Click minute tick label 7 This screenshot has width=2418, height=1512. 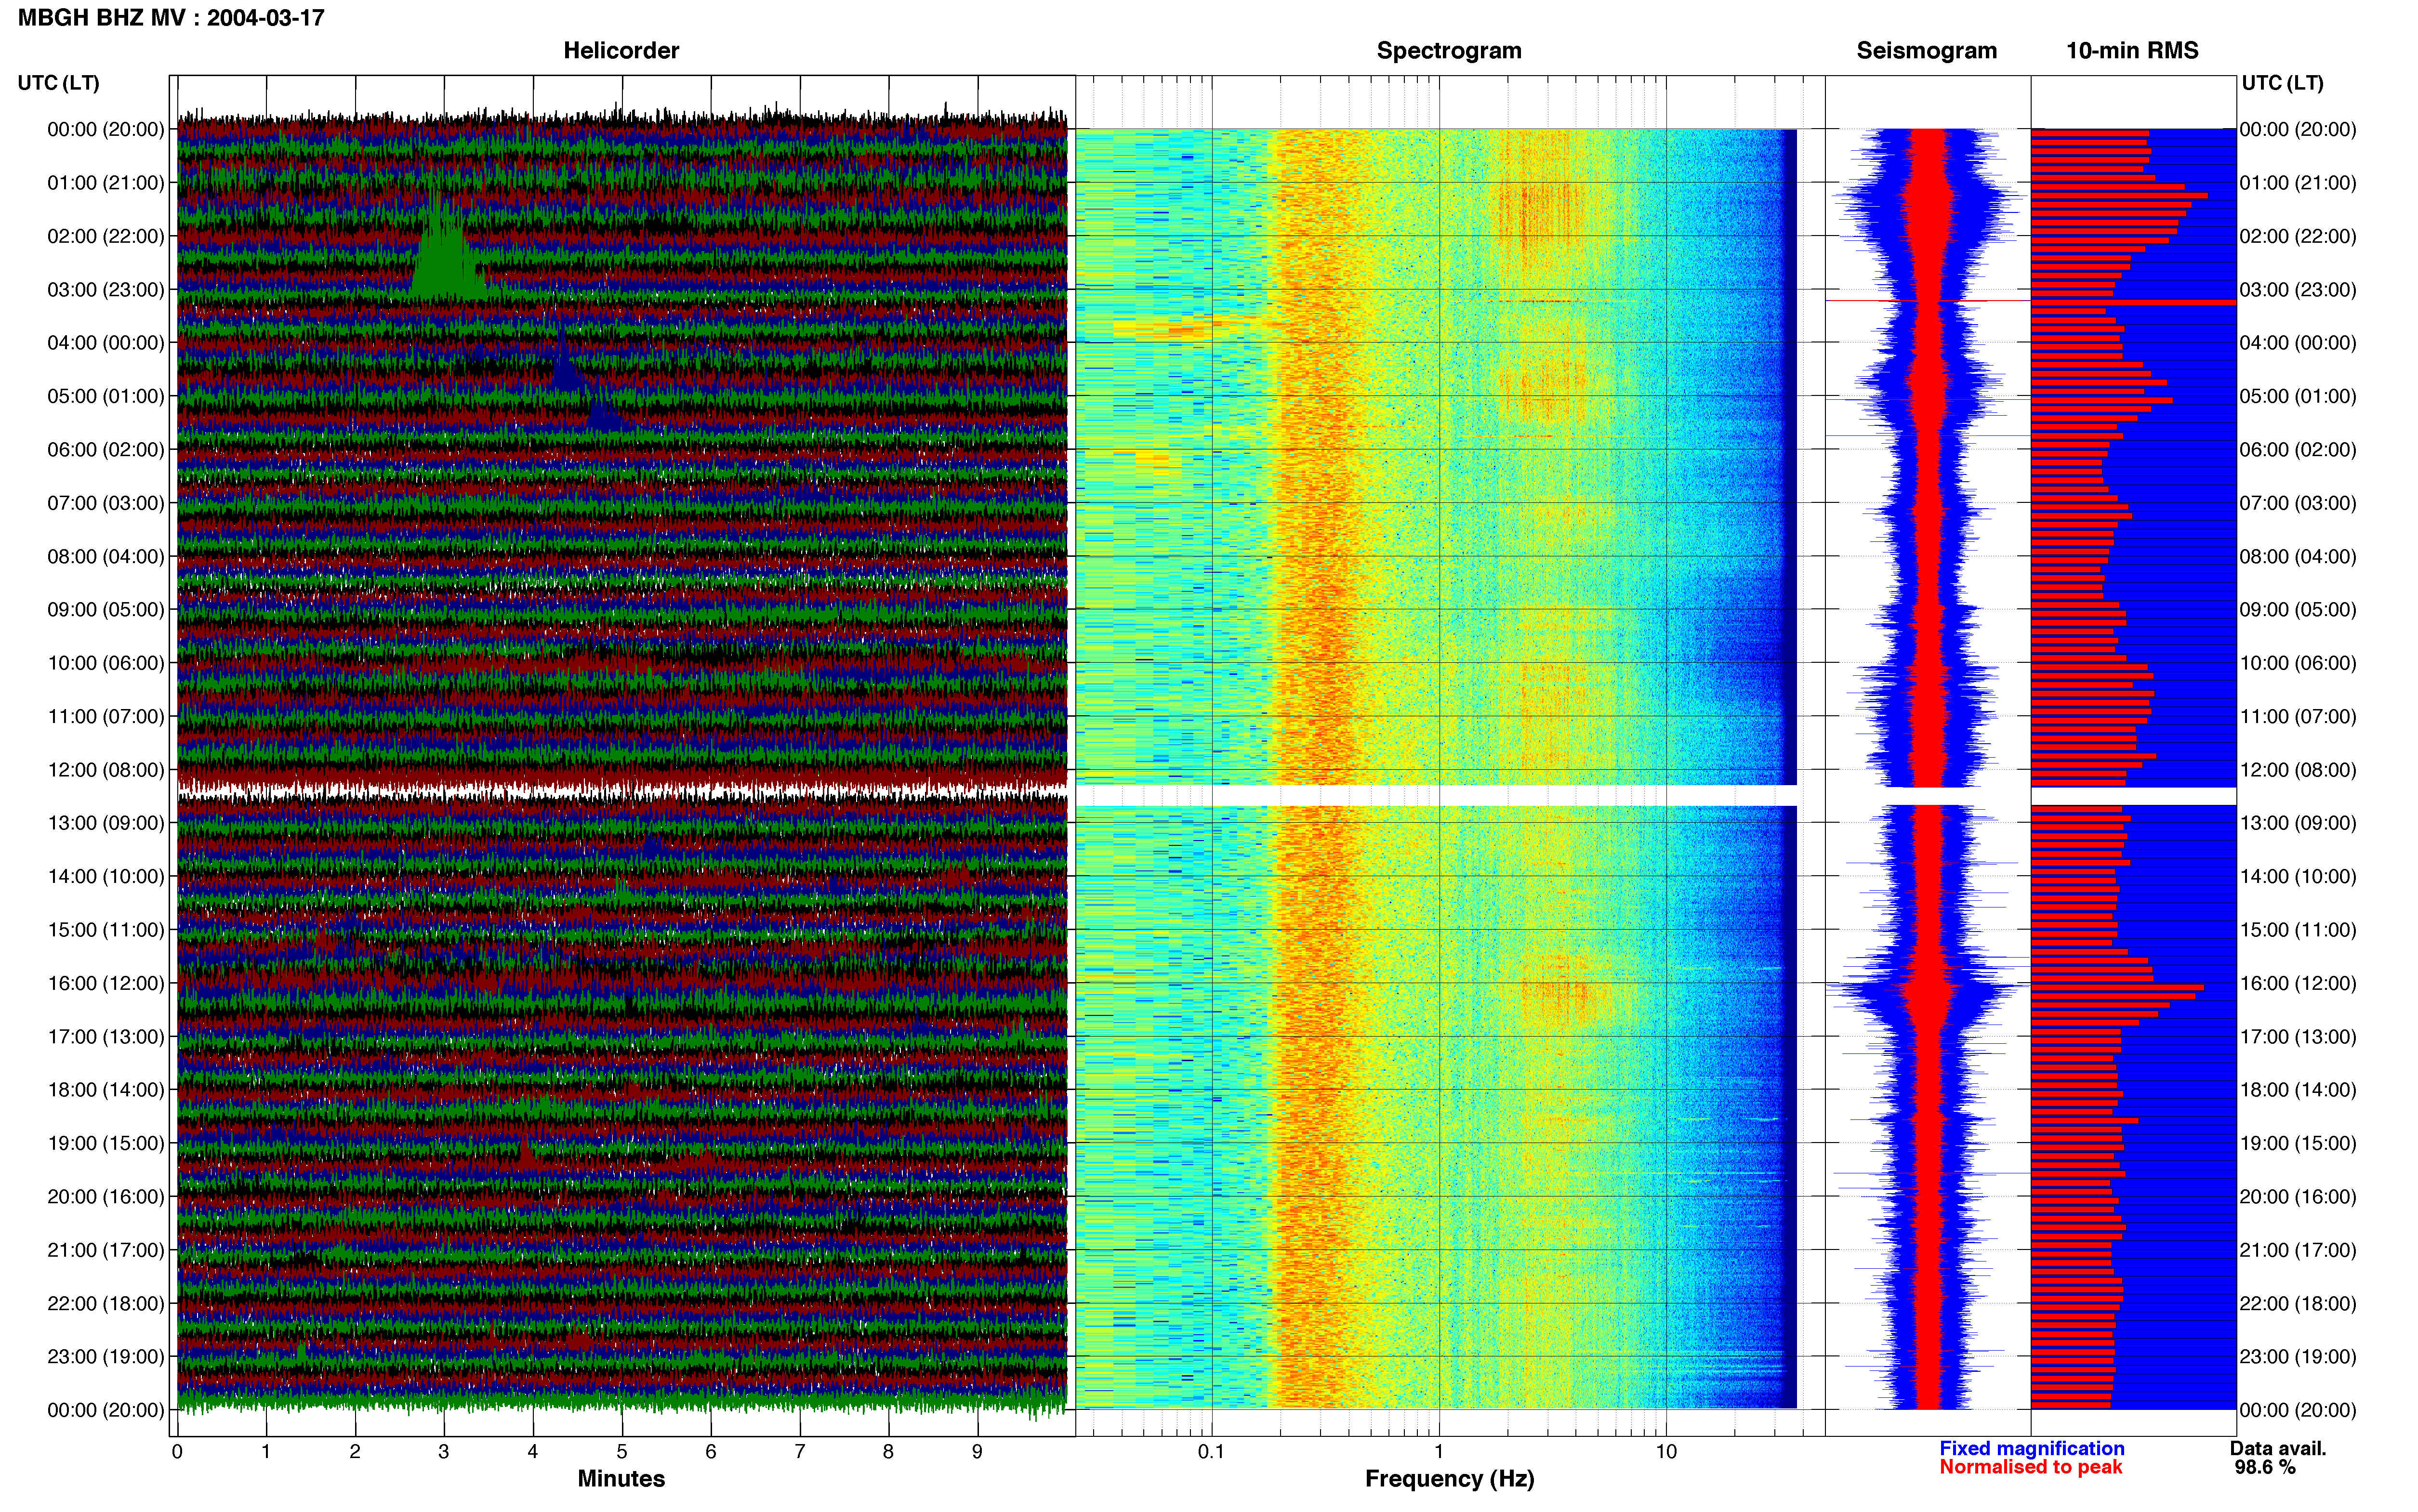(x=800, y=1452)
